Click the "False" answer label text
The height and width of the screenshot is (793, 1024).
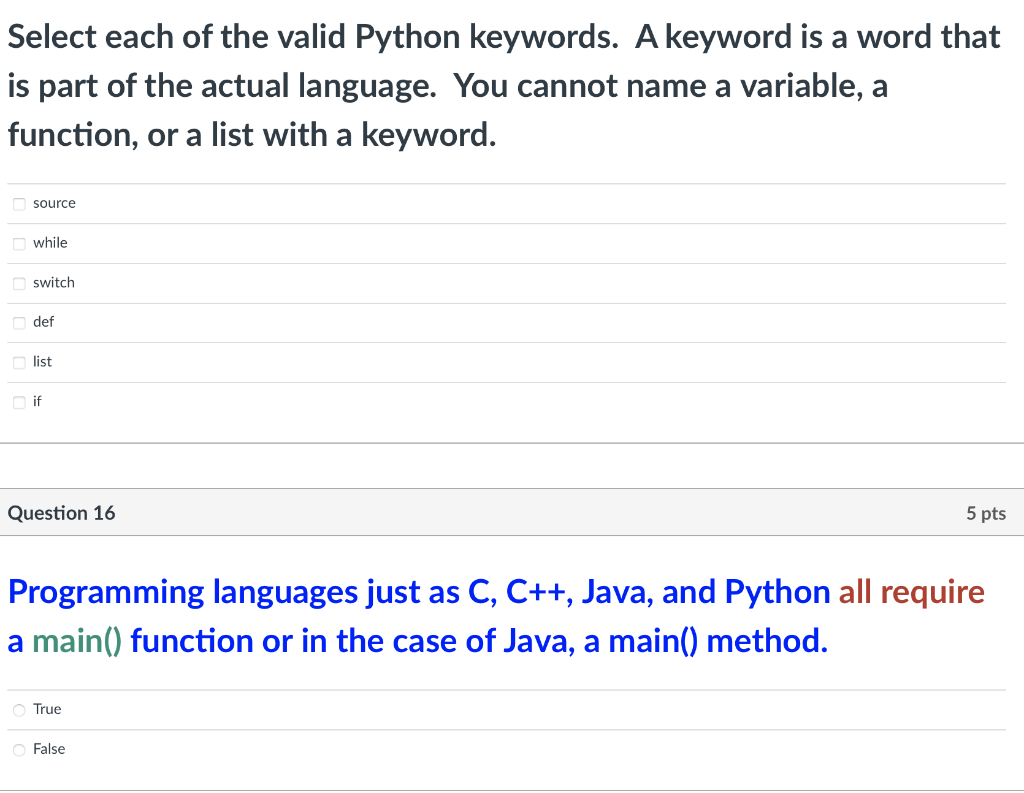pyautogui.click(x=49, y=749)
